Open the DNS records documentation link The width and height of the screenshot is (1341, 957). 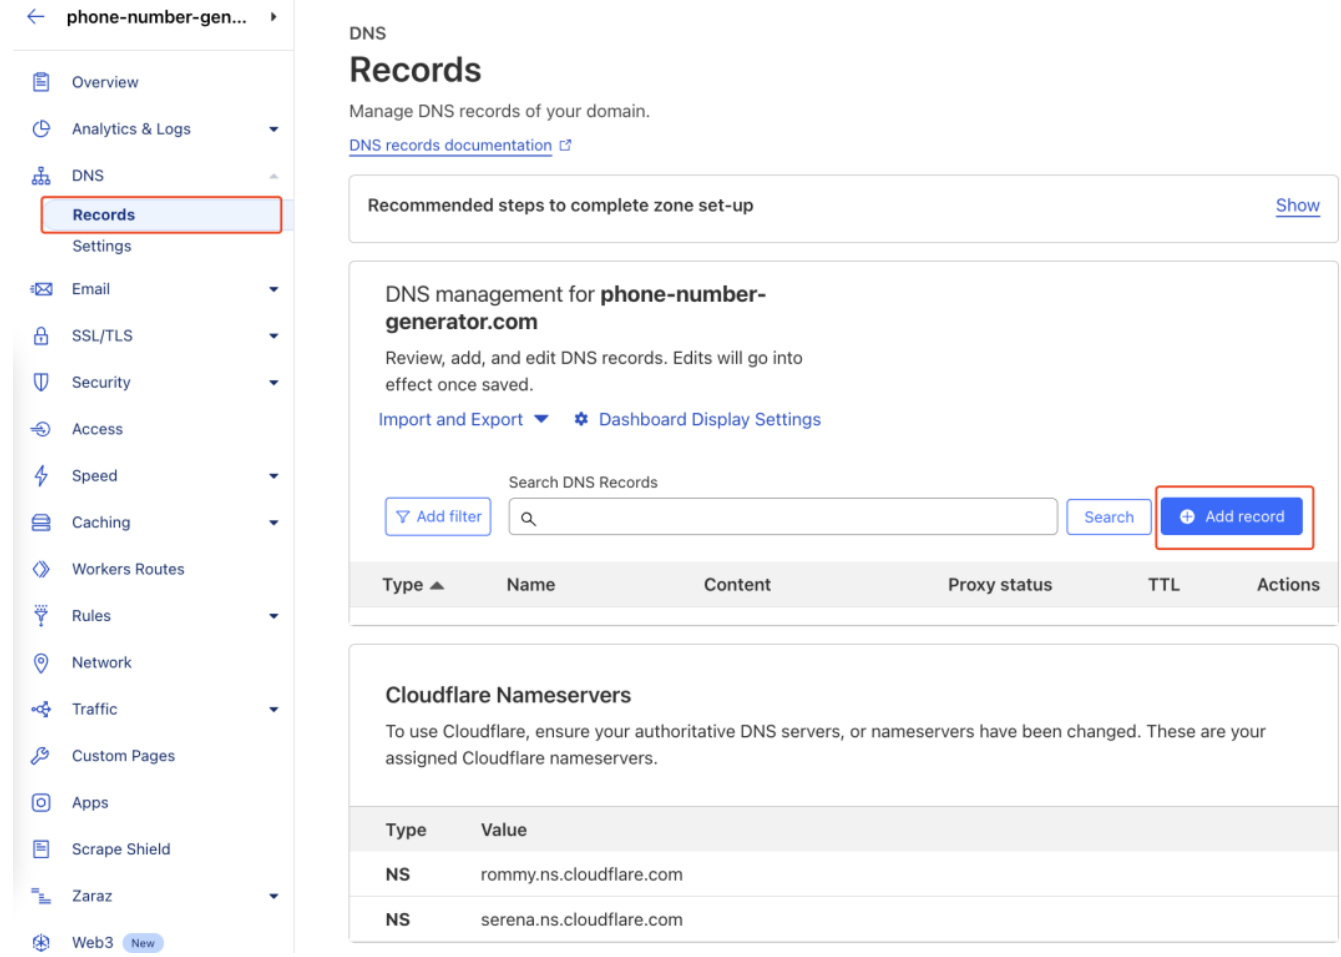(450, 145)
